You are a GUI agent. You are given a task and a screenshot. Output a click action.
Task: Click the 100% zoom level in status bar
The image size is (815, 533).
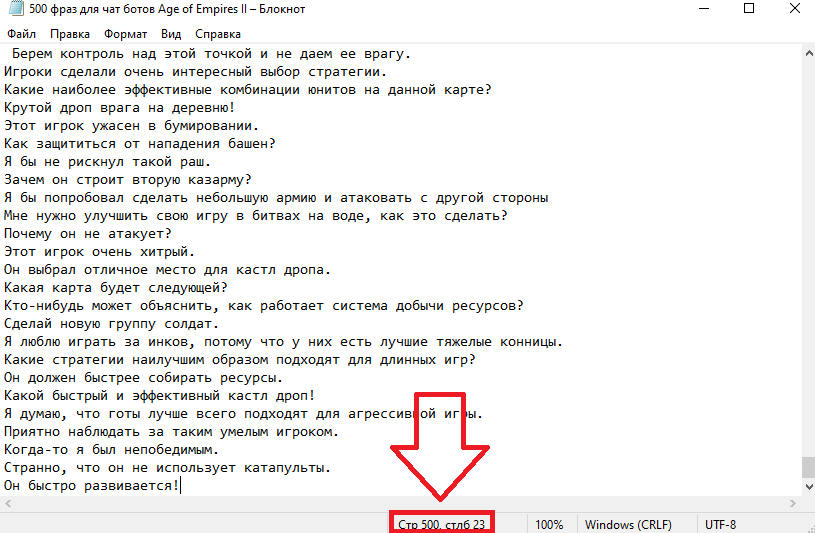tap(548, 524)
